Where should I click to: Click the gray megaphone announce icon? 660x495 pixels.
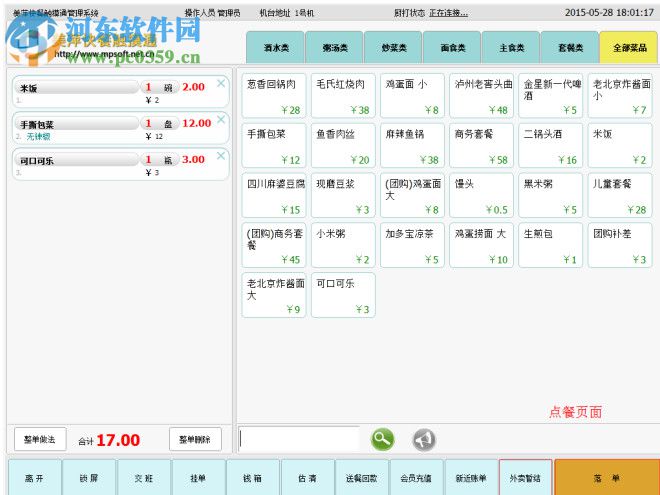pyautogui.click(x=423, y=440)
